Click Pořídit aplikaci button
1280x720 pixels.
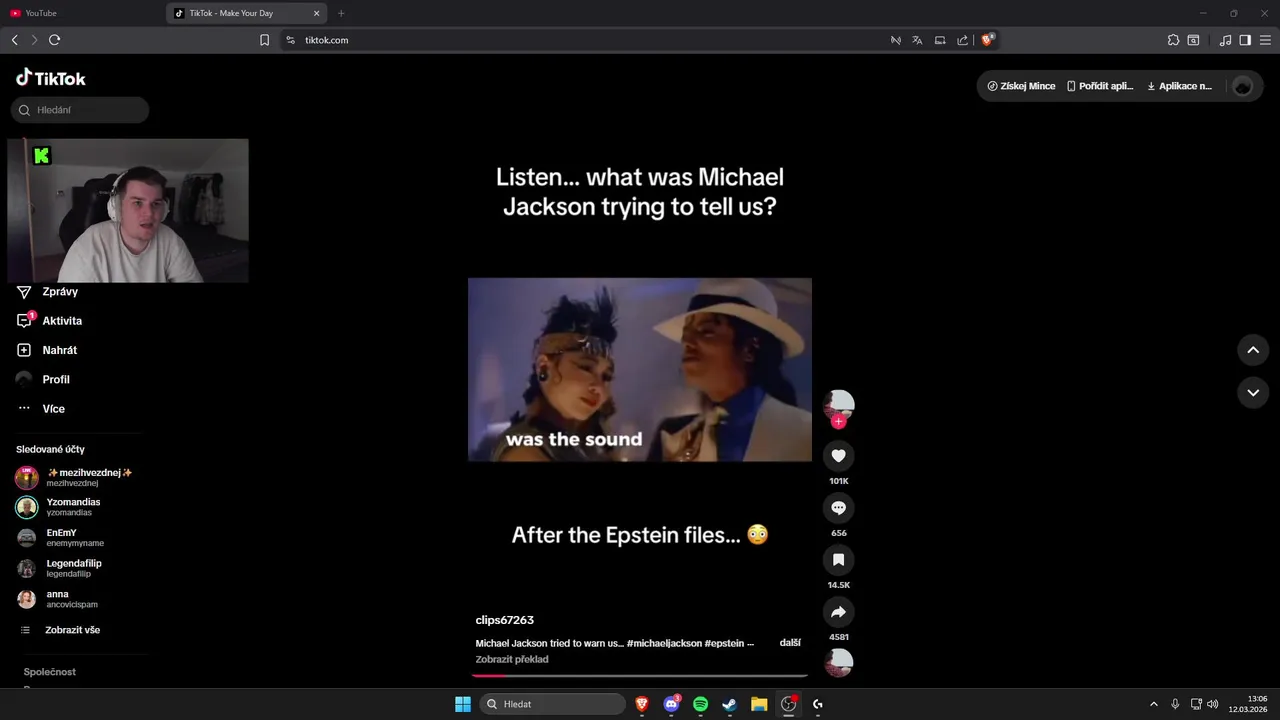tap(1100, 86)
